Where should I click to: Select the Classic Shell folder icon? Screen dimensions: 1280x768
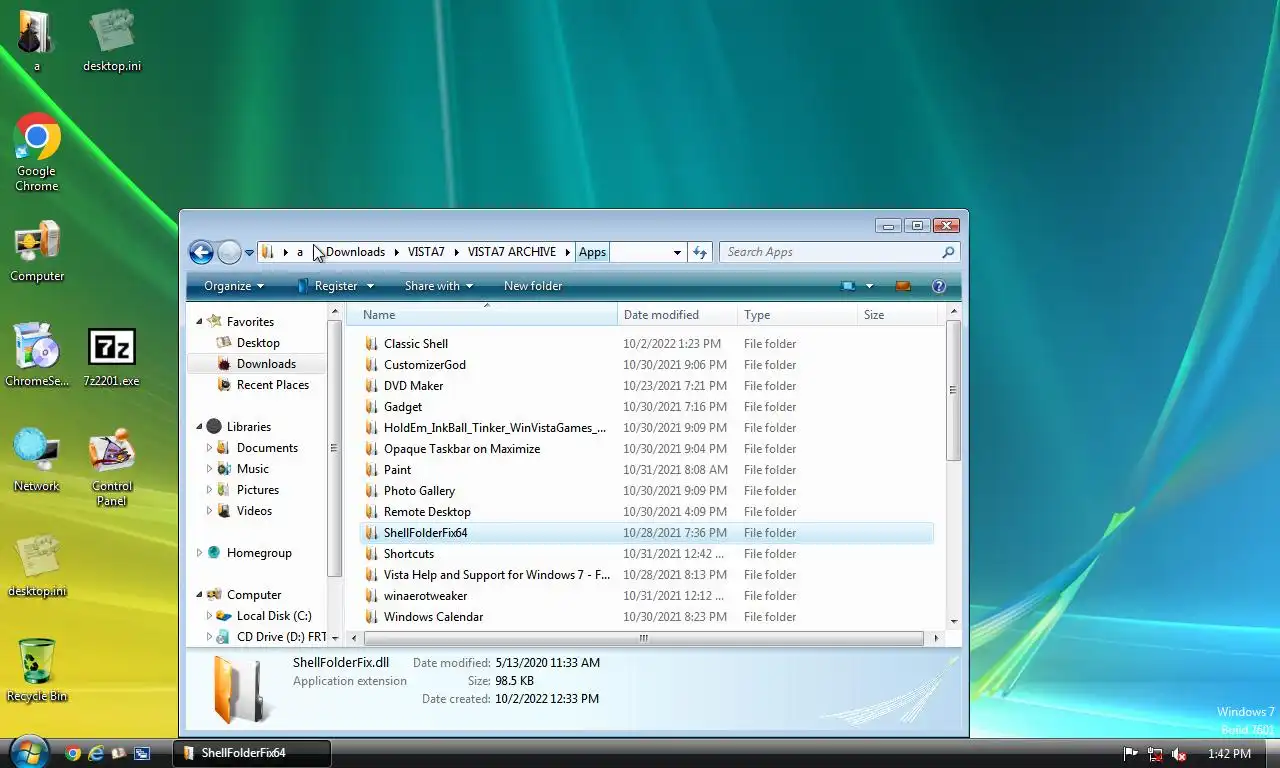pos(371,344)
